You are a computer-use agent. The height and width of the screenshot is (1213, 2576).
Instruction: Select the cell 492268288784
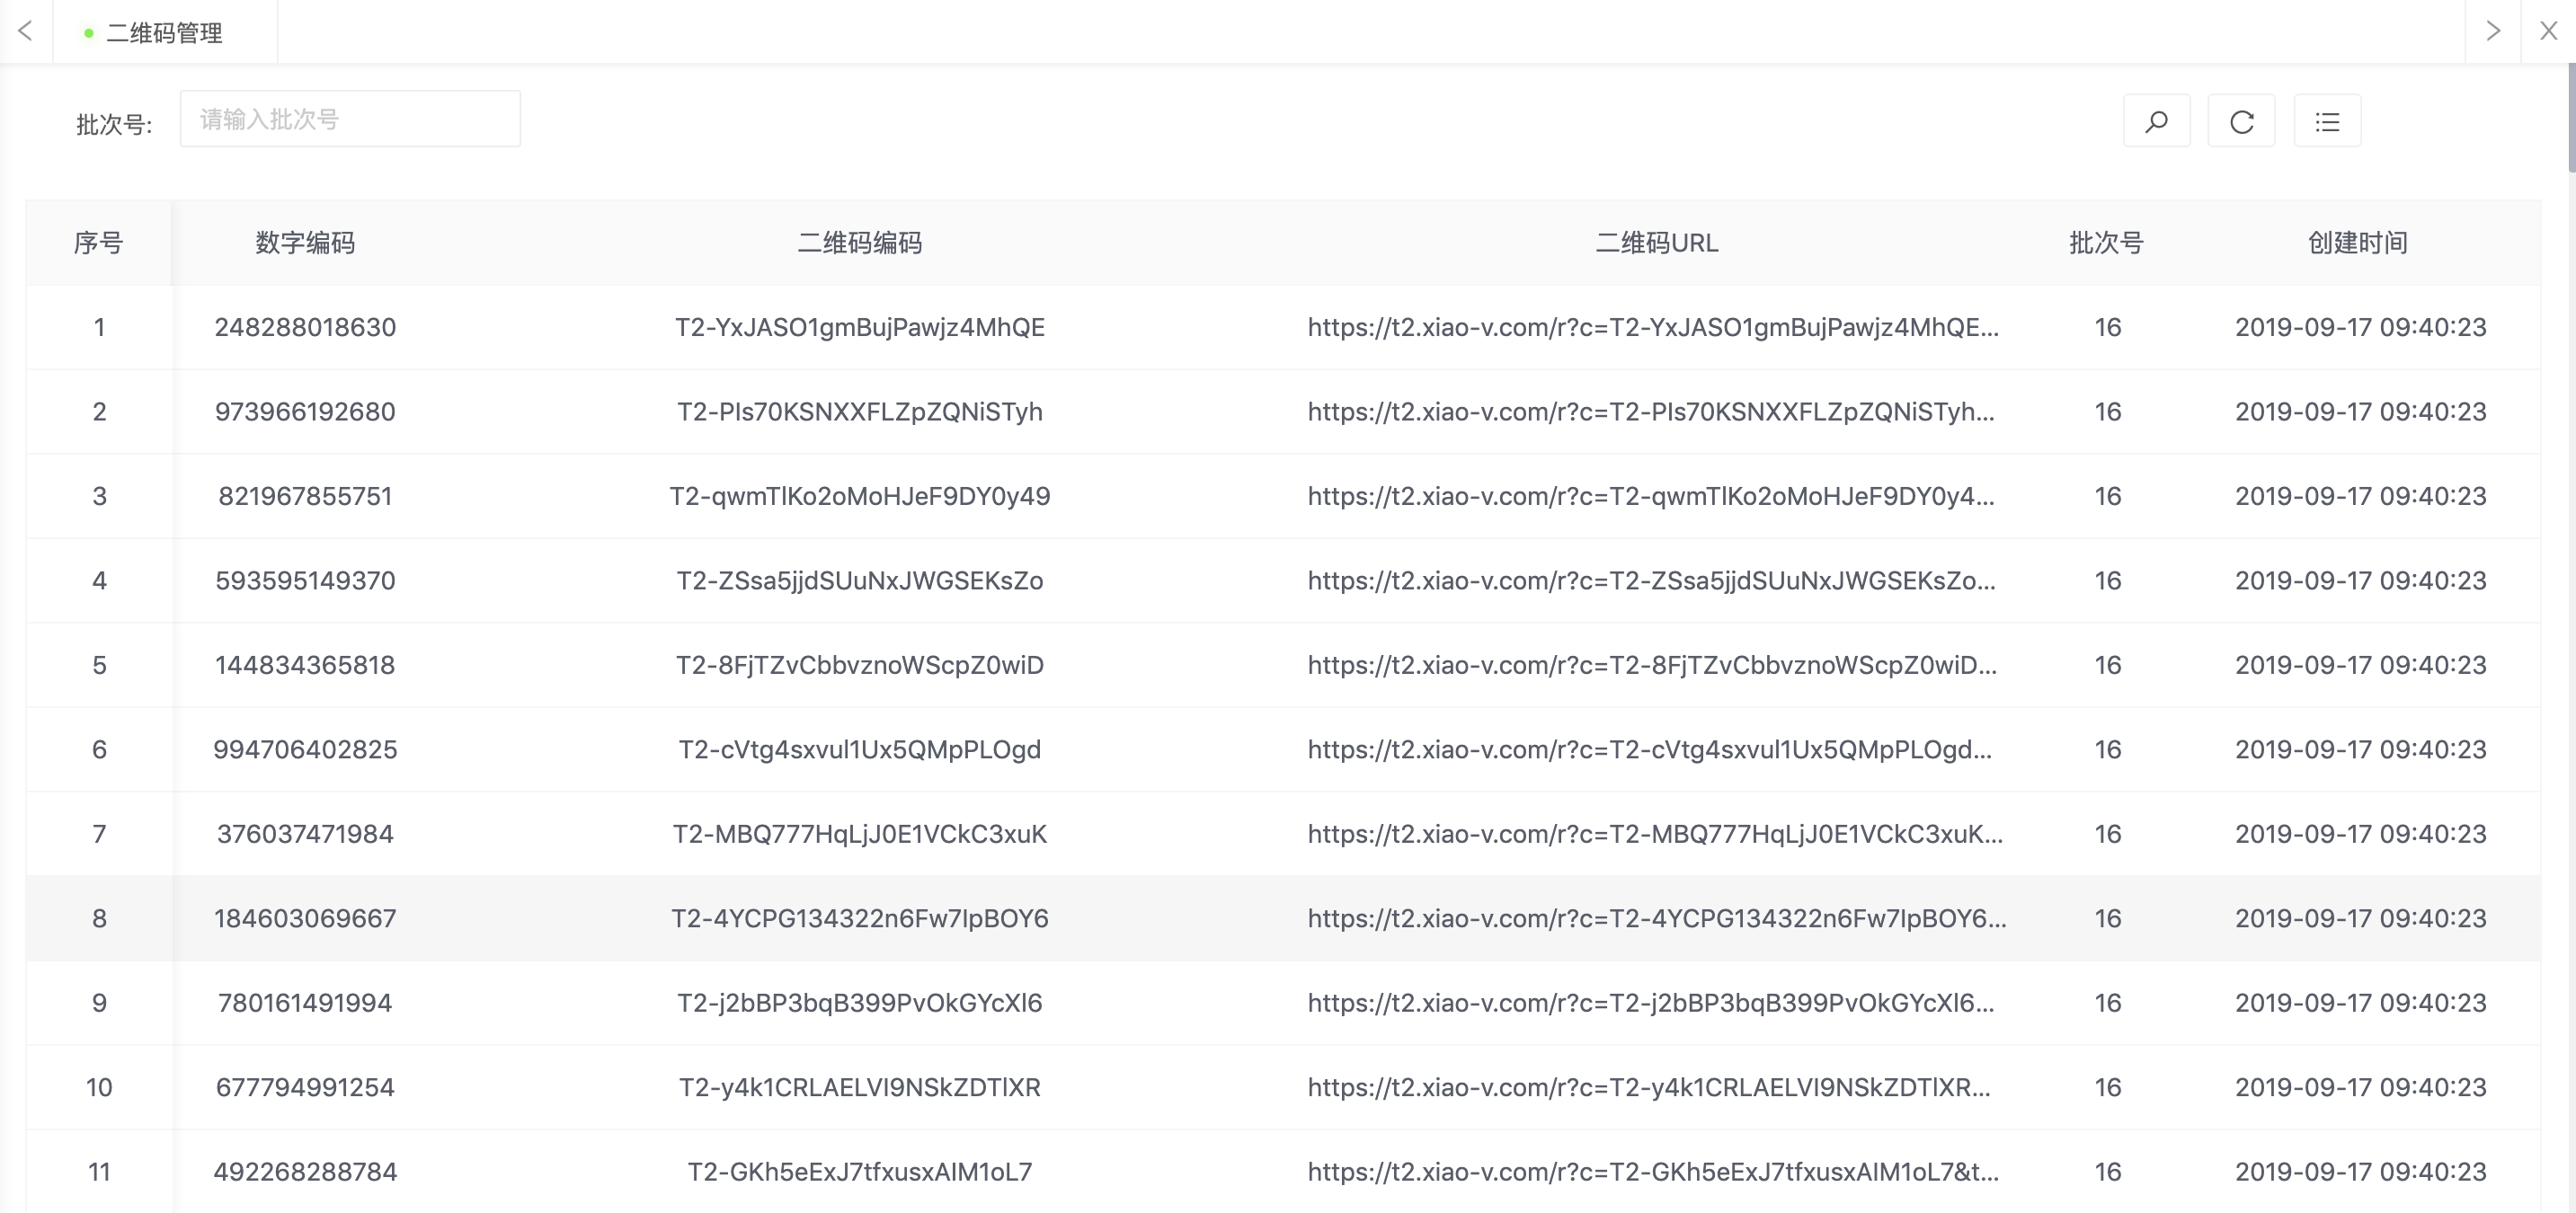point(305,1172)
